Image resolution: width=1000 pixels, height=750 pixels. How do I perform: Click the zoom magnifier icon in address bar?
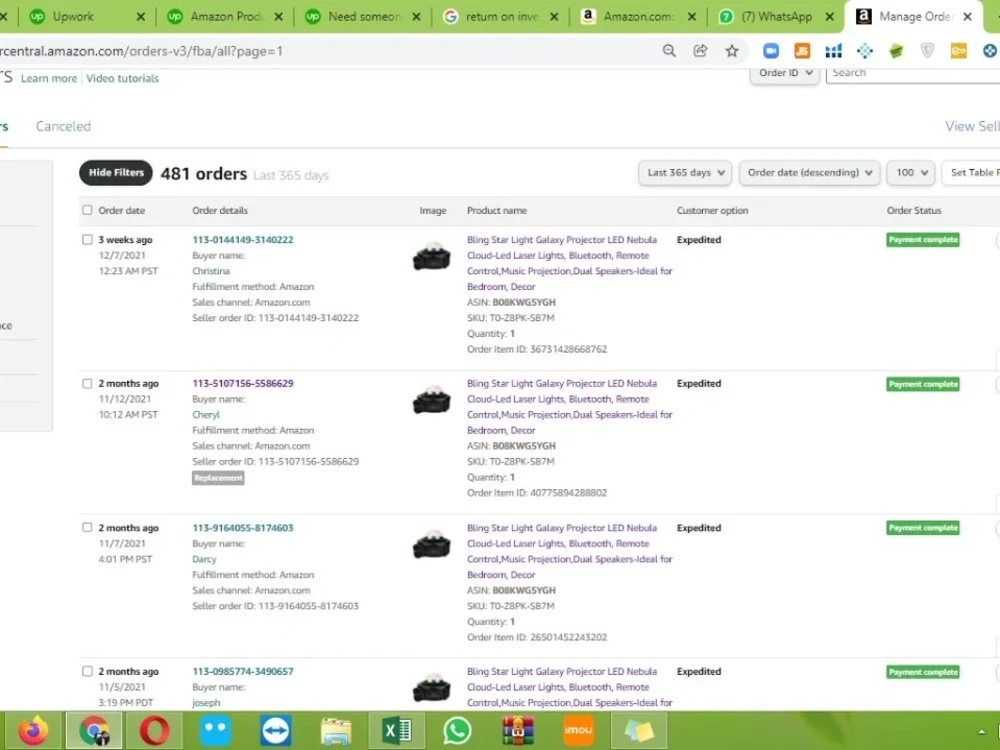point(668,51)
